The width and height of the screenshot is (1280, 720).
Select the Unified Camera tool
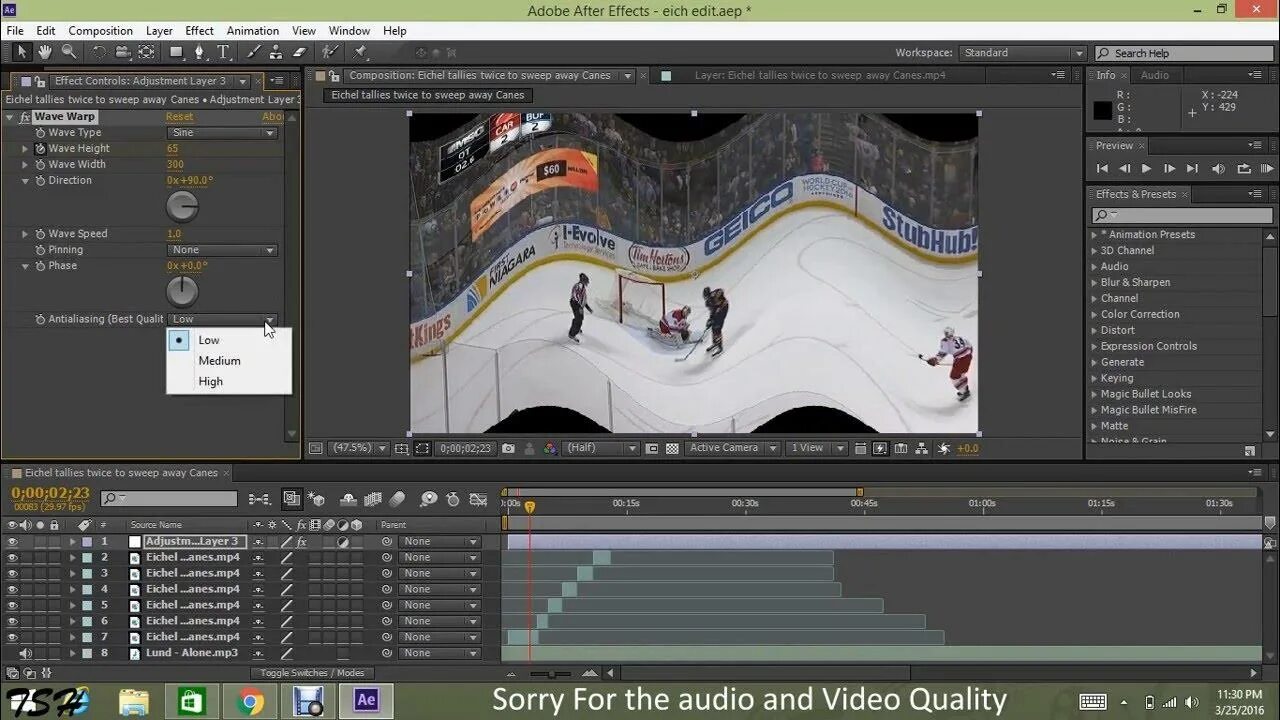tap(122, 52)
